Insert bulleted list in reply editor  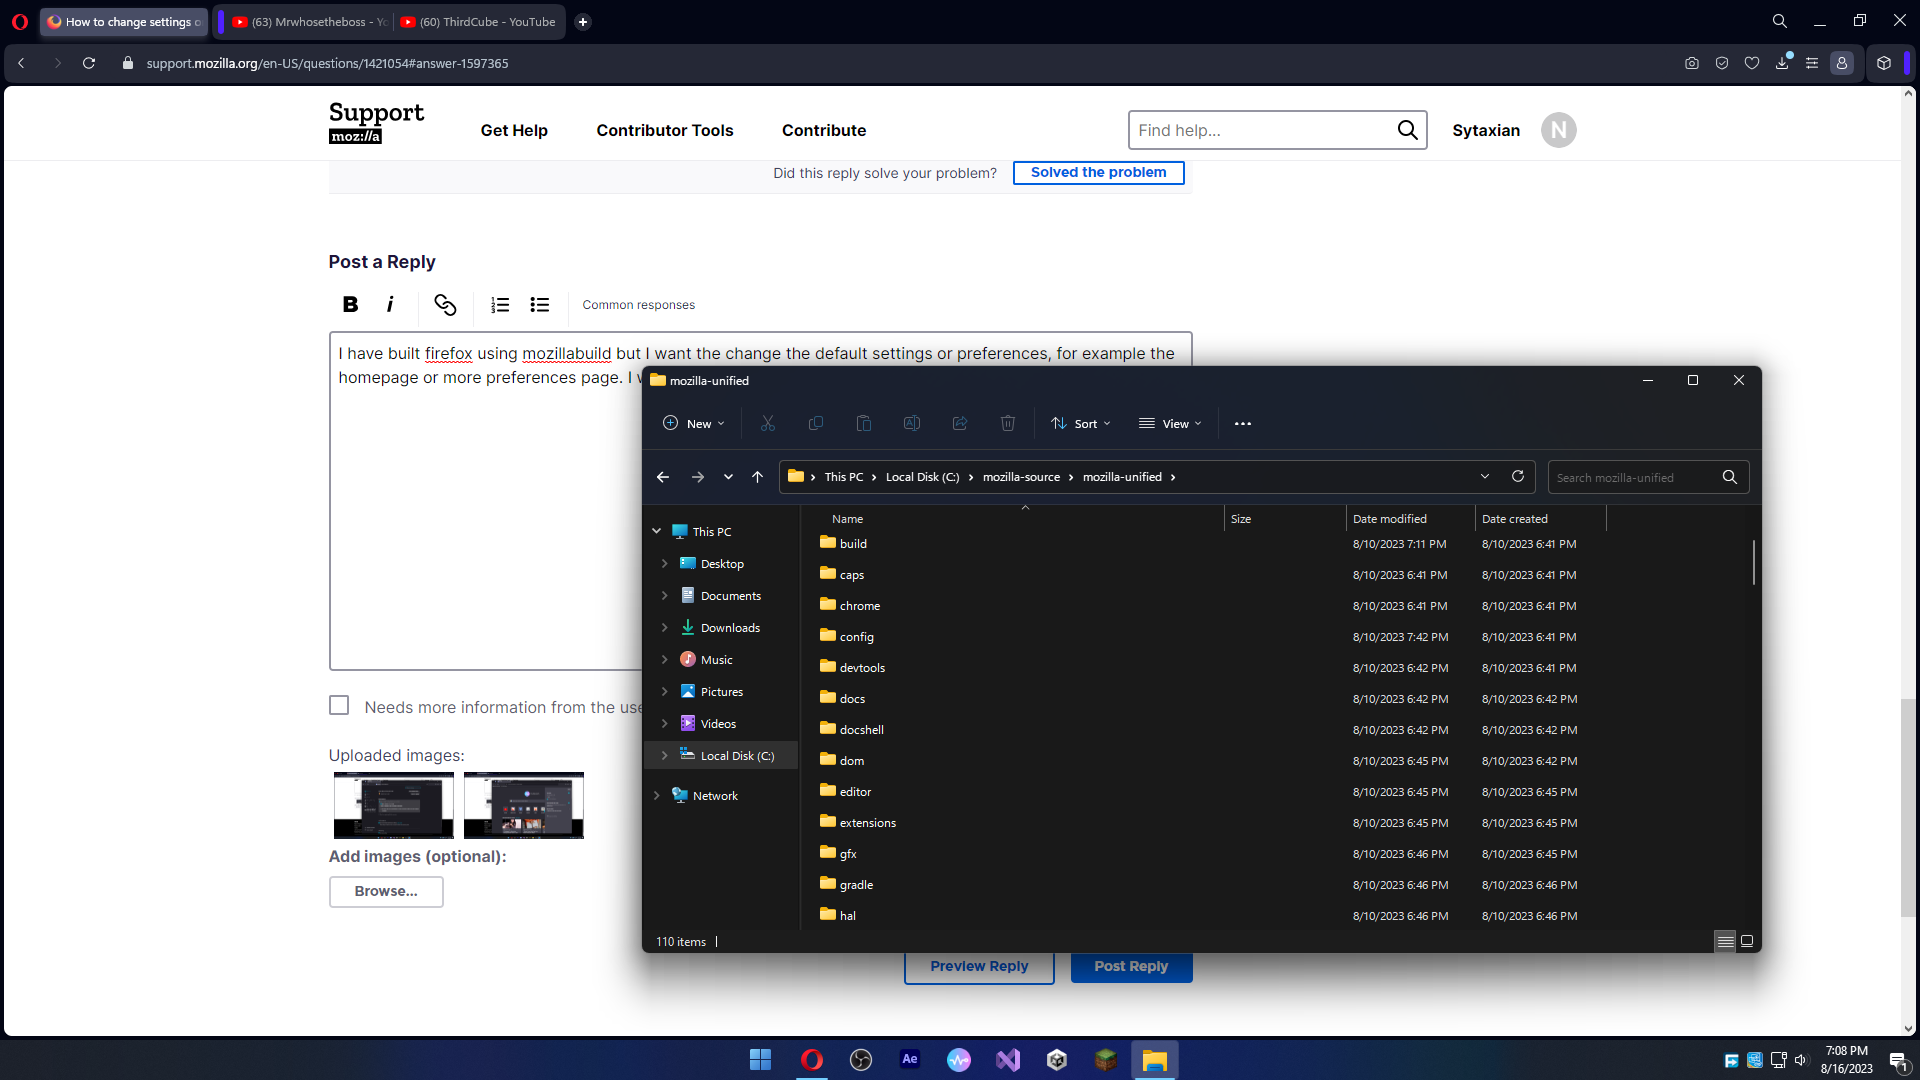540,305
